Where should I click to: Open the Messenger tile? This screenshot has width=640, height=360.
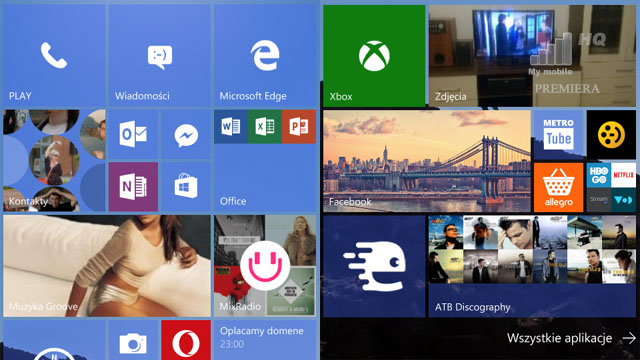pos(186,134)
